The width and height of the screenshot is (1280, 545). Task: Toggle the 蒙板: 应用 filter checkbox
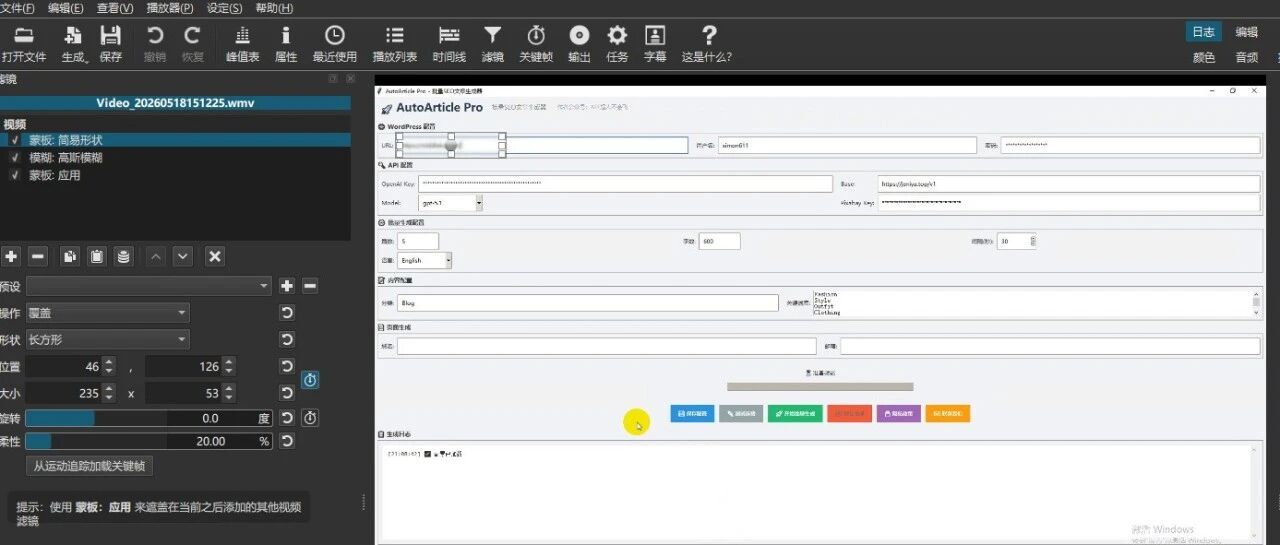(x=15, y=175)
